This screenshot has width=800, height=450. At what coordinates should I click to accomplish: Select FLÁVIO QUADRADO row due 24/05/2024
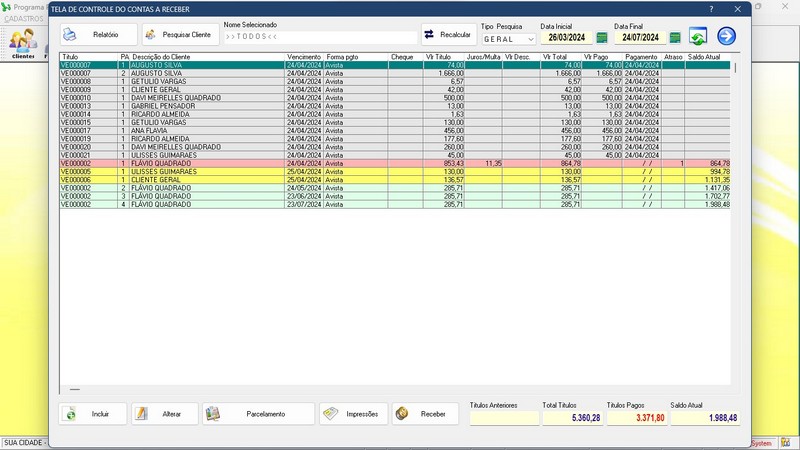coord(395,188)
